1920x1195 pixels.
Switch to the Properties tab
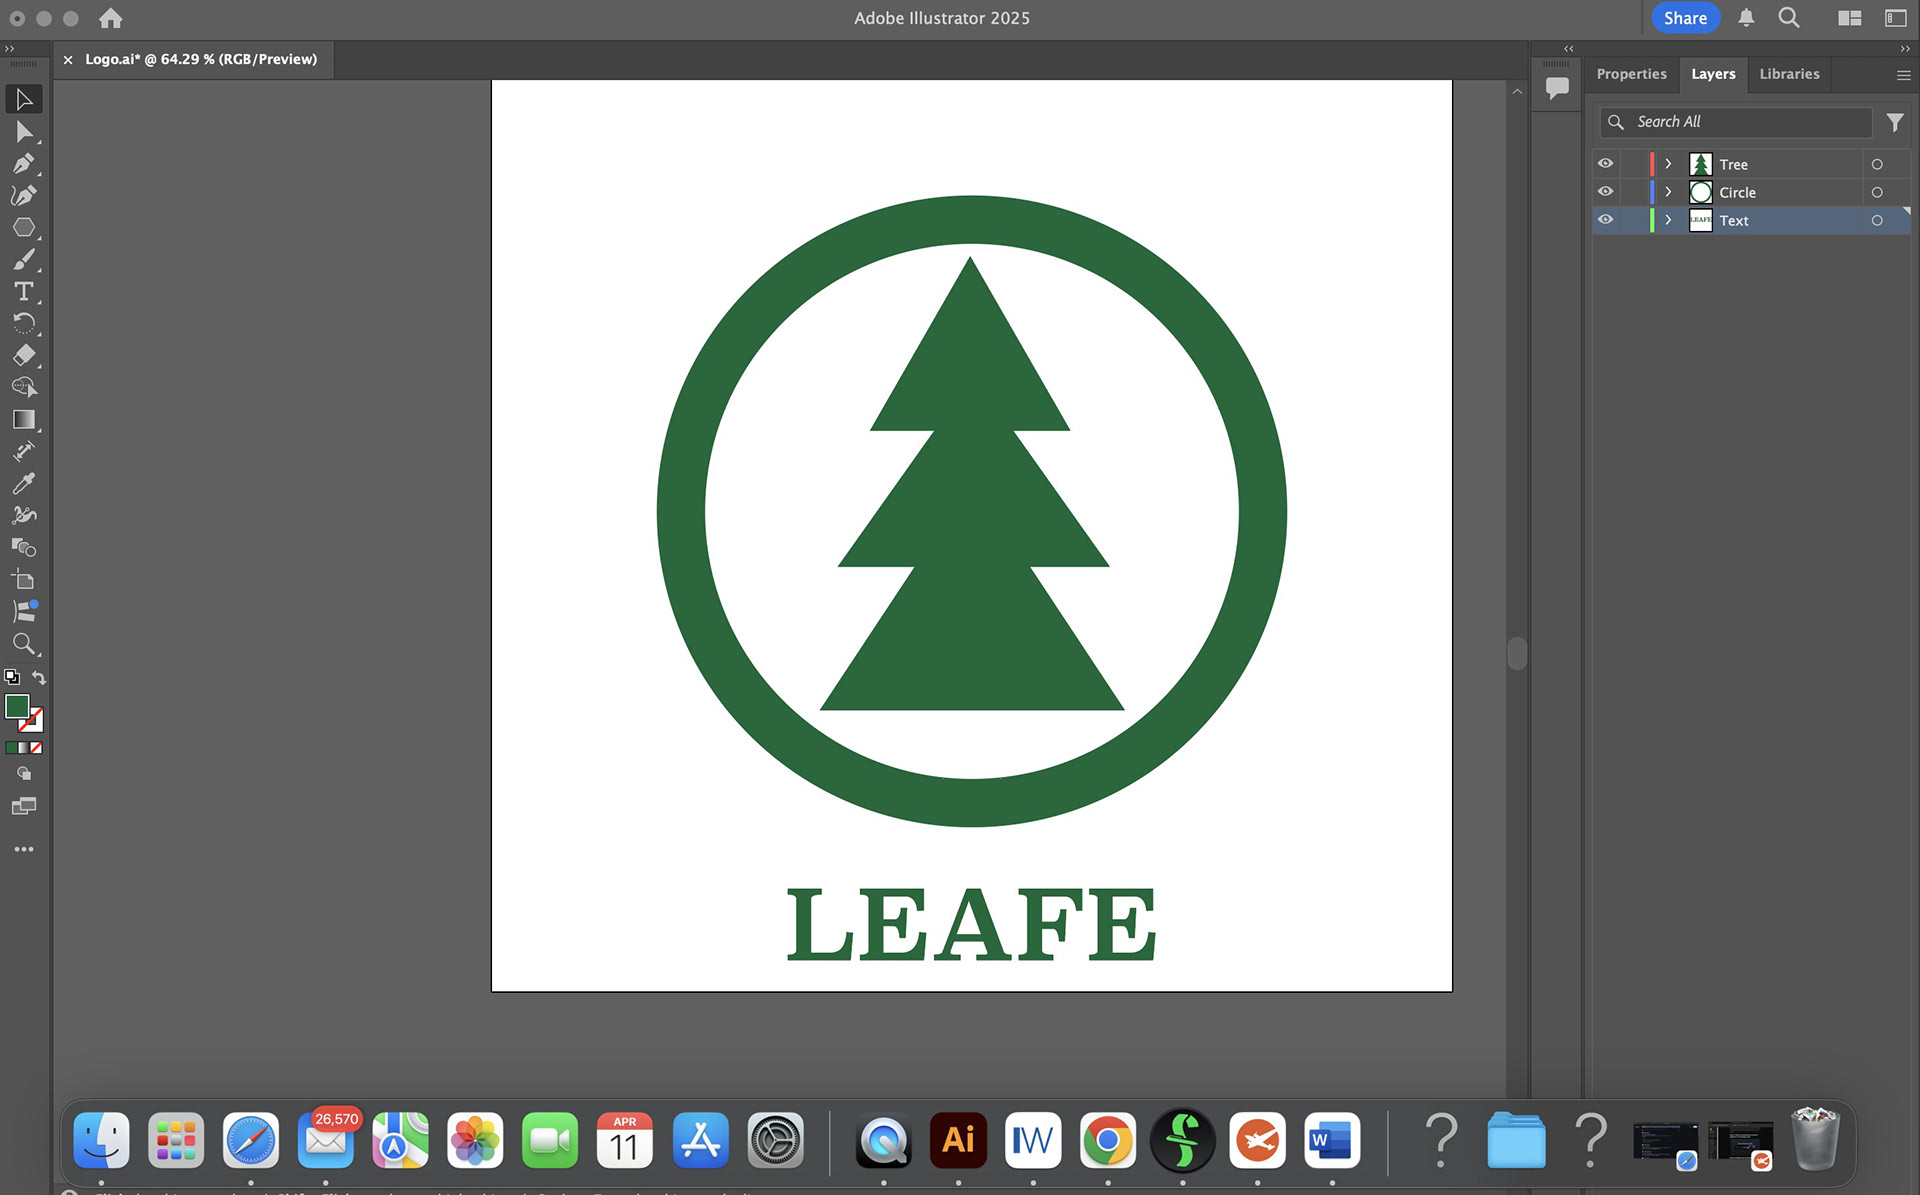[1631, 74]
